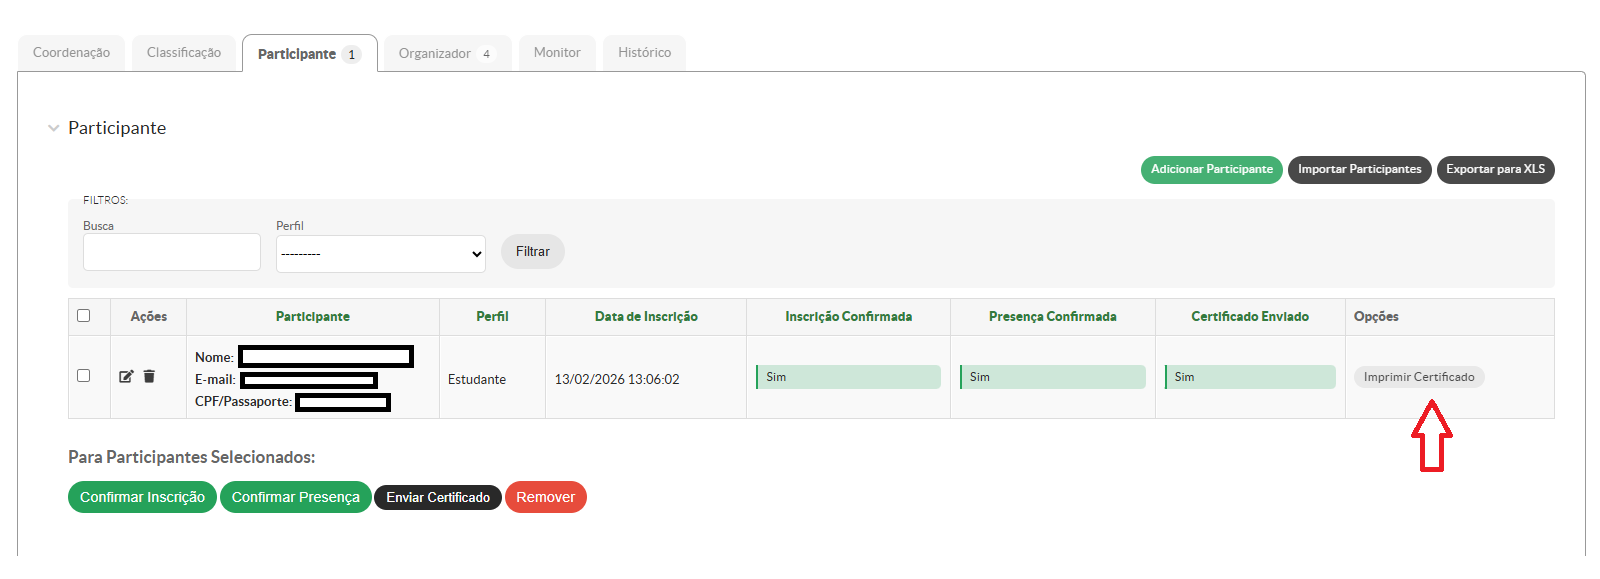1600x579 pixels.
Task: Open the Perfil filter dropdown
Action: 380,254
